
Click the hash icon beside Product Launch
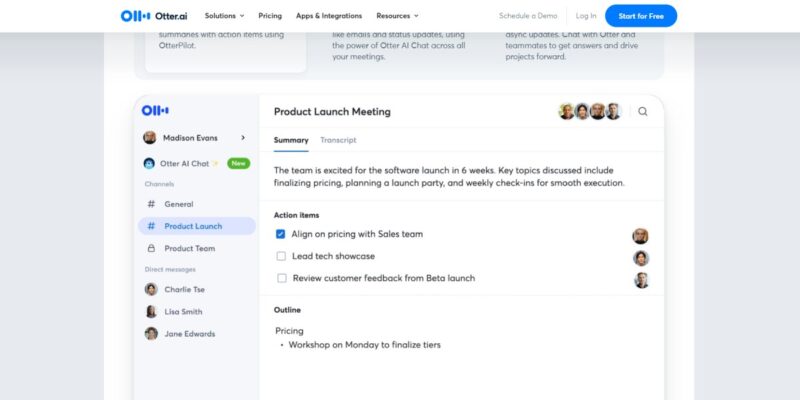click(x=151, y=226)
